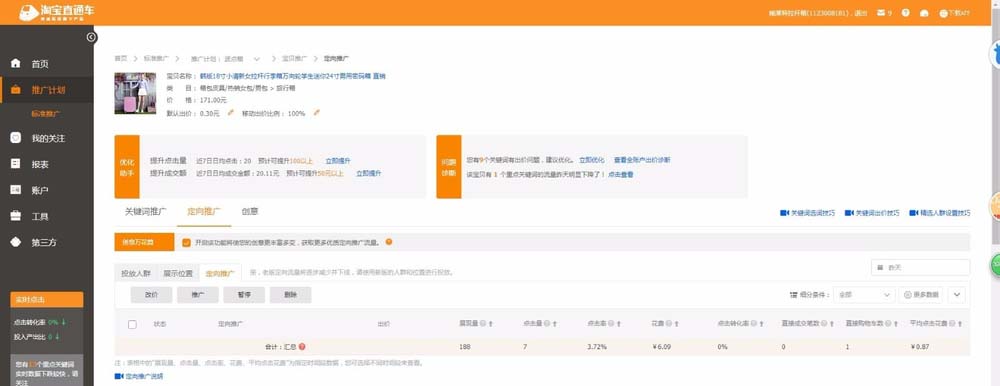
Task: Click the 暂停 button
Action: 244,295
